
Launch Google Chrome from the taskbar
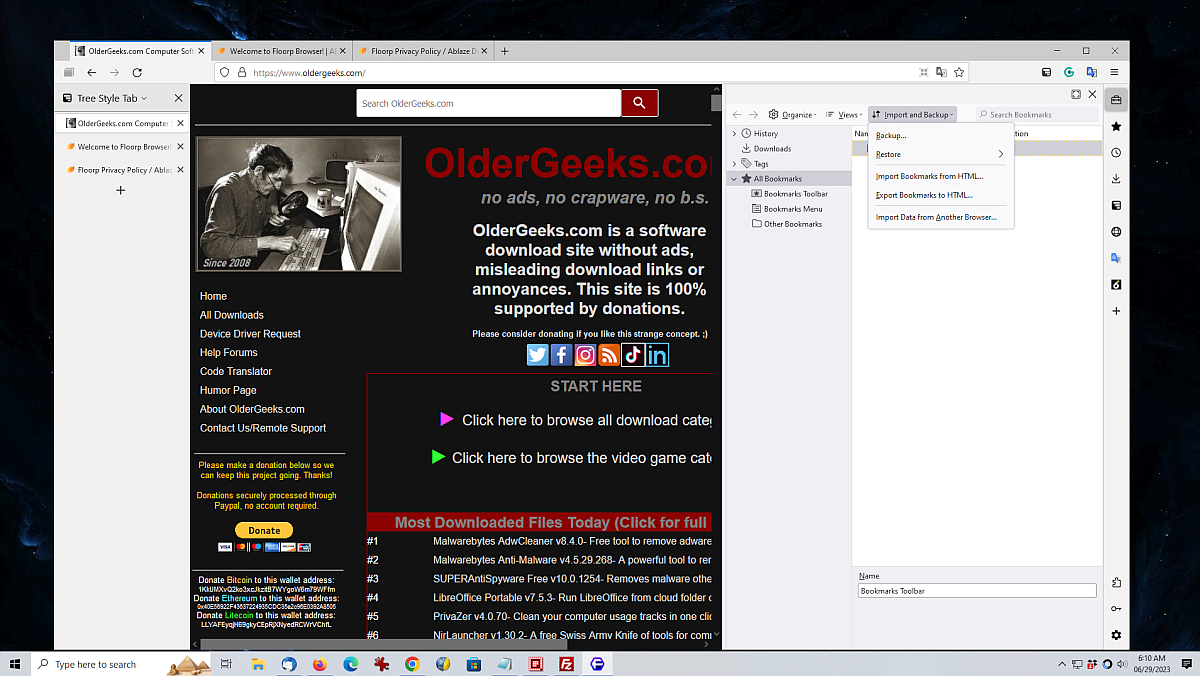tap(412, 664)
